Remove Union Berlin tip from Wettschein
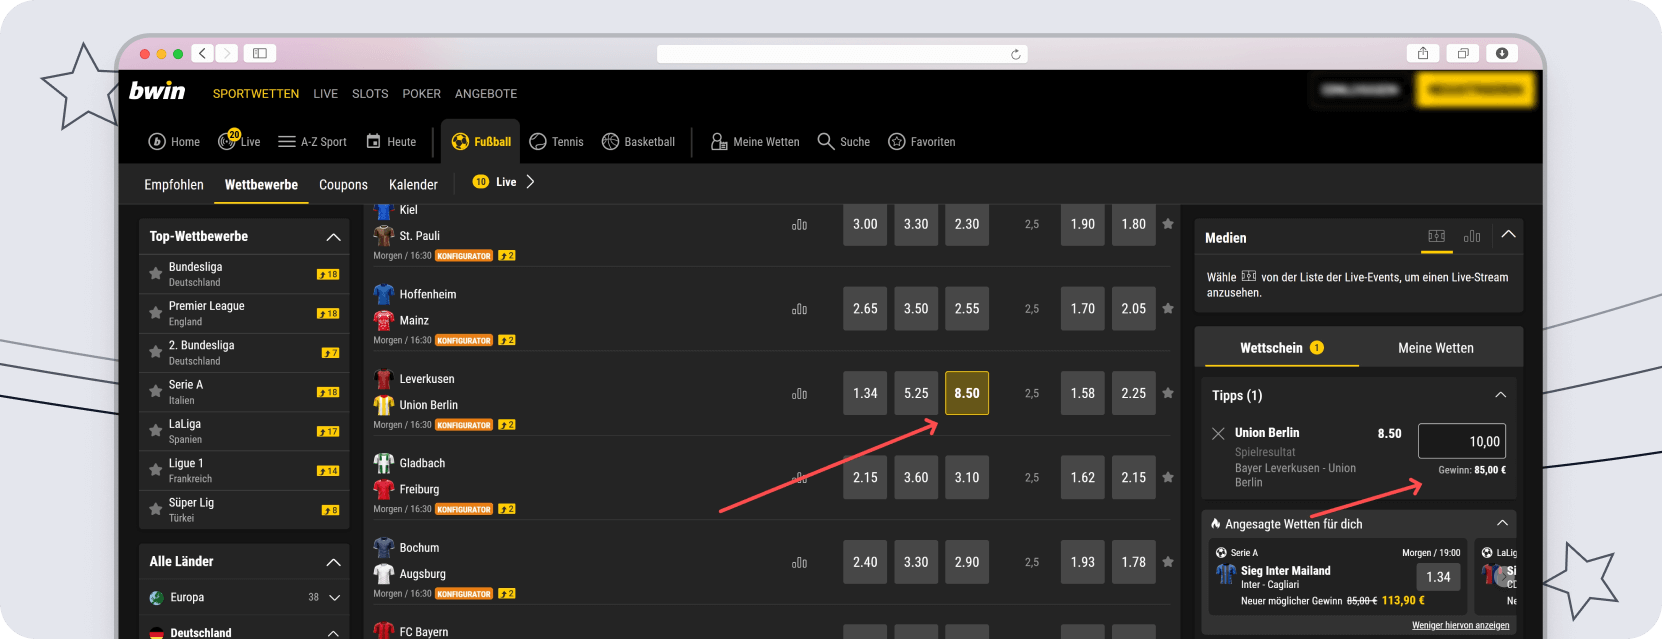 pos(1218,433)
